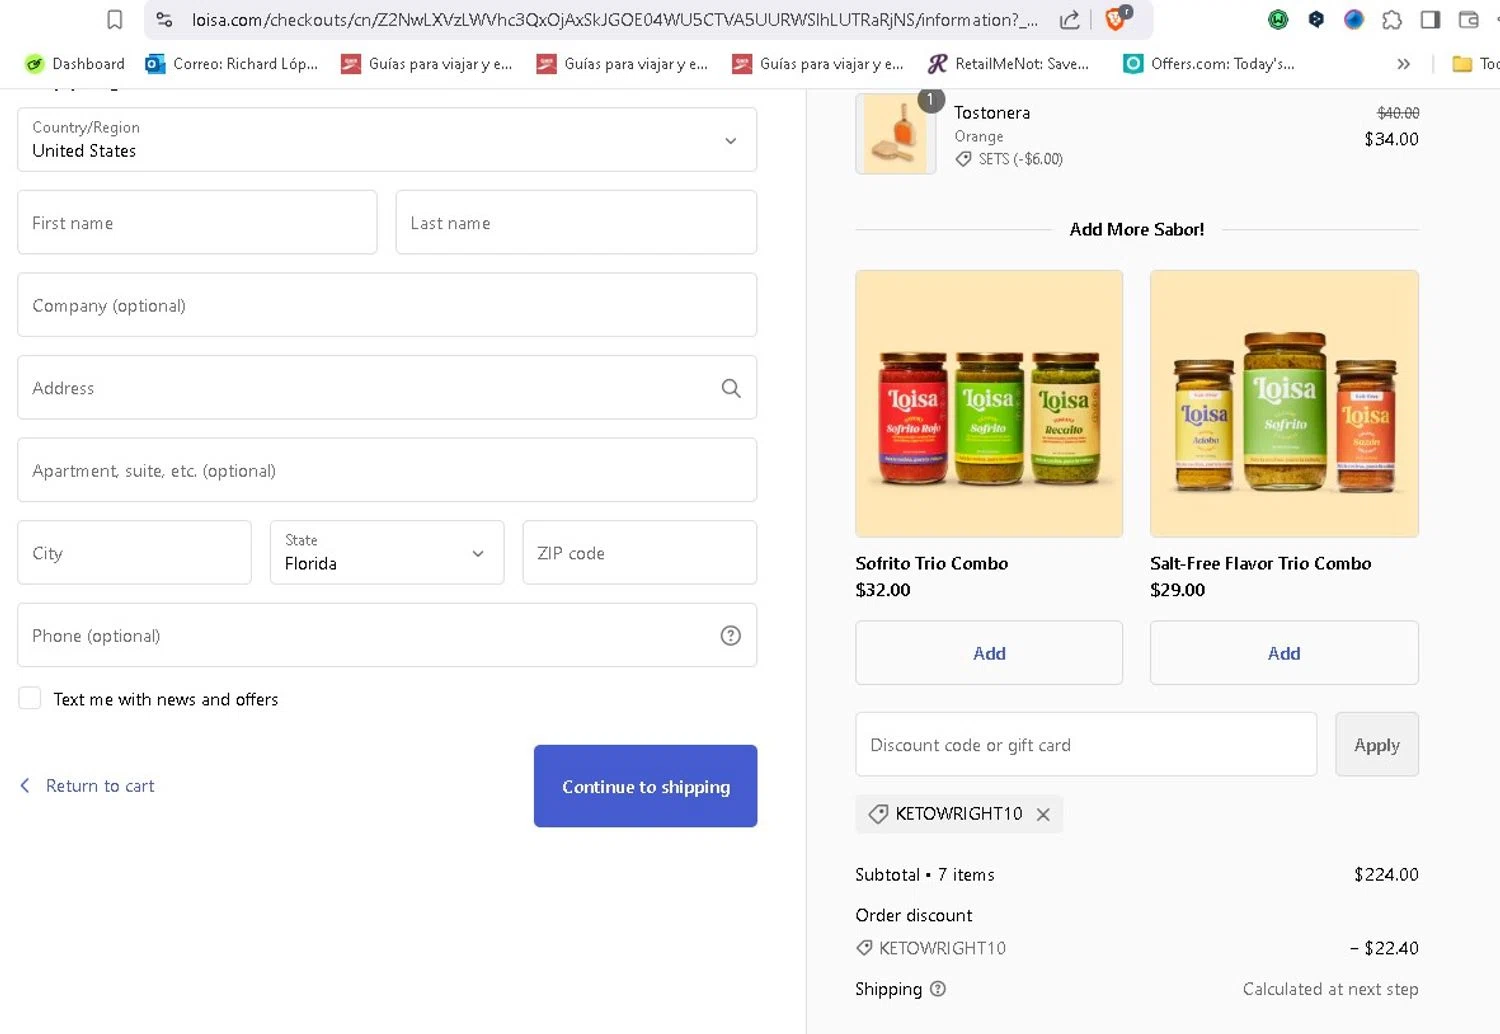Screen dimensions: 1500x1034
Task: Focus the City field
Action: 134,552
